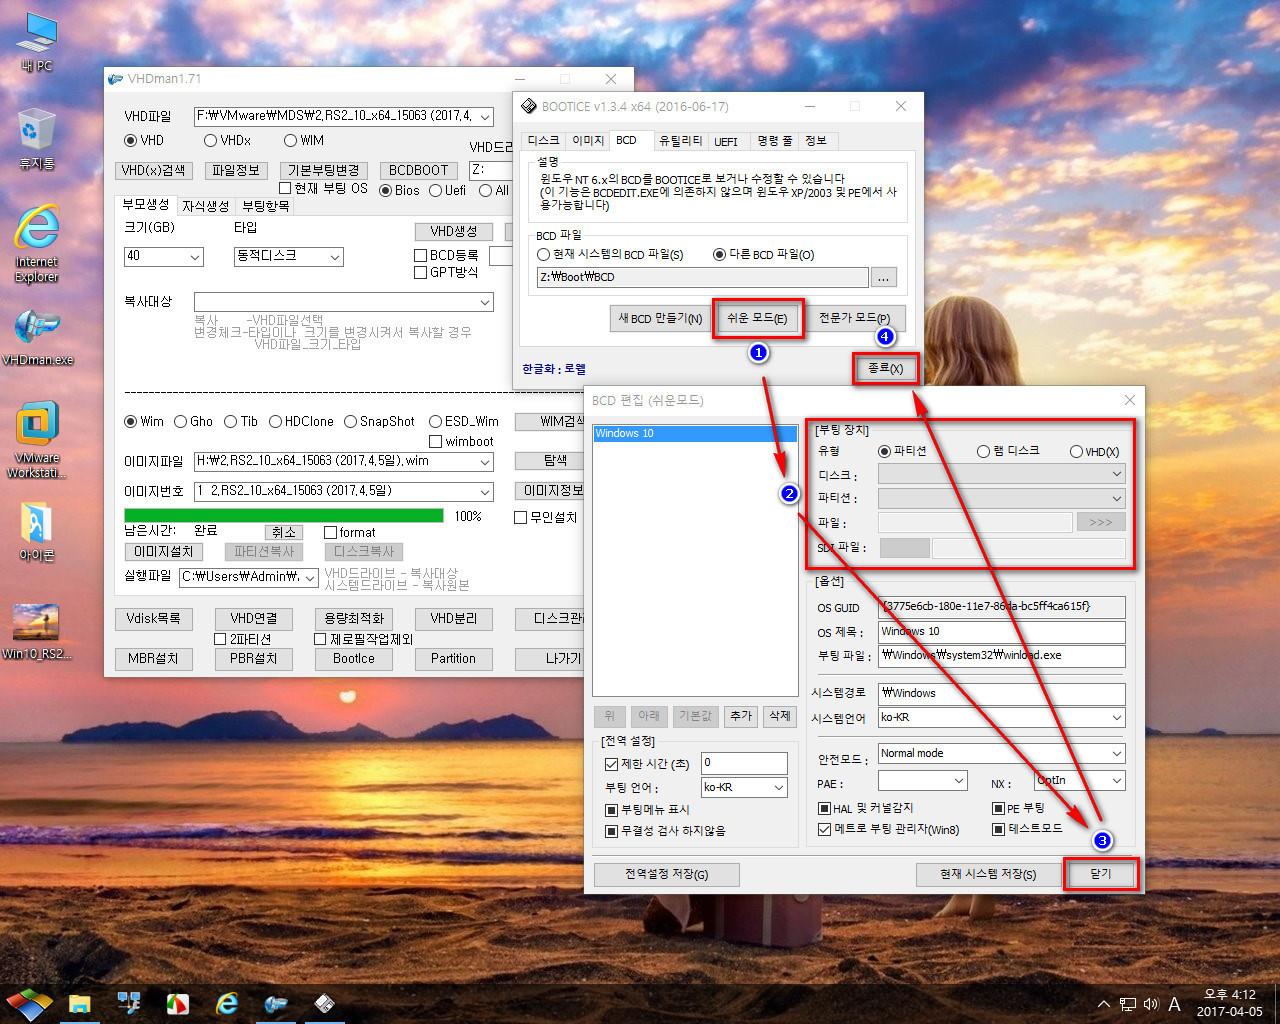Switch to VHDman taskbar button
This screenshot has height=1024, width=1280.
click(276, 1003)
